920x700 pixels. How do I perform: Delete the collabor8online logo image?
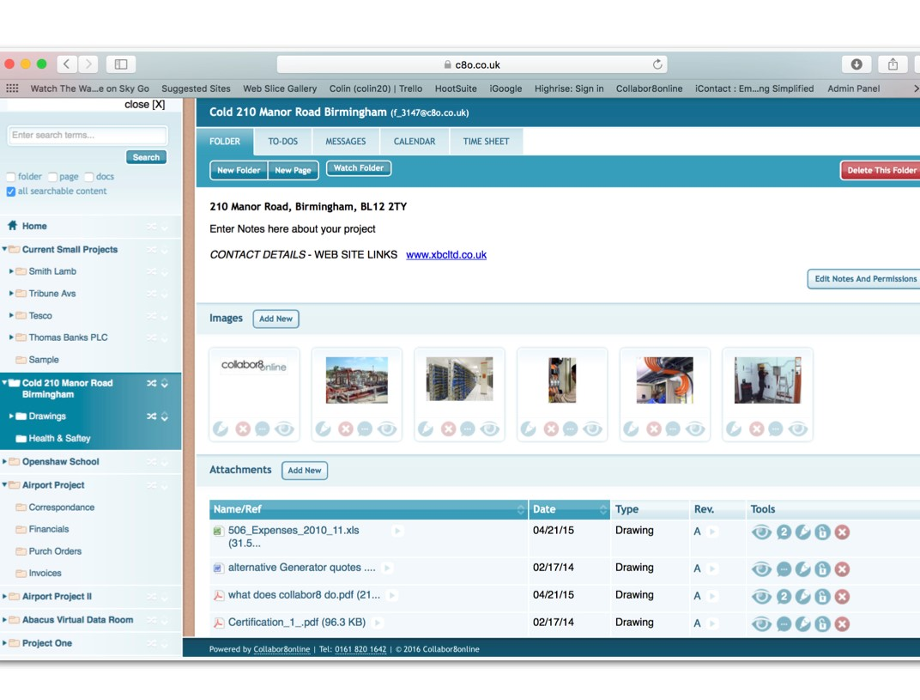pos(243,429)
